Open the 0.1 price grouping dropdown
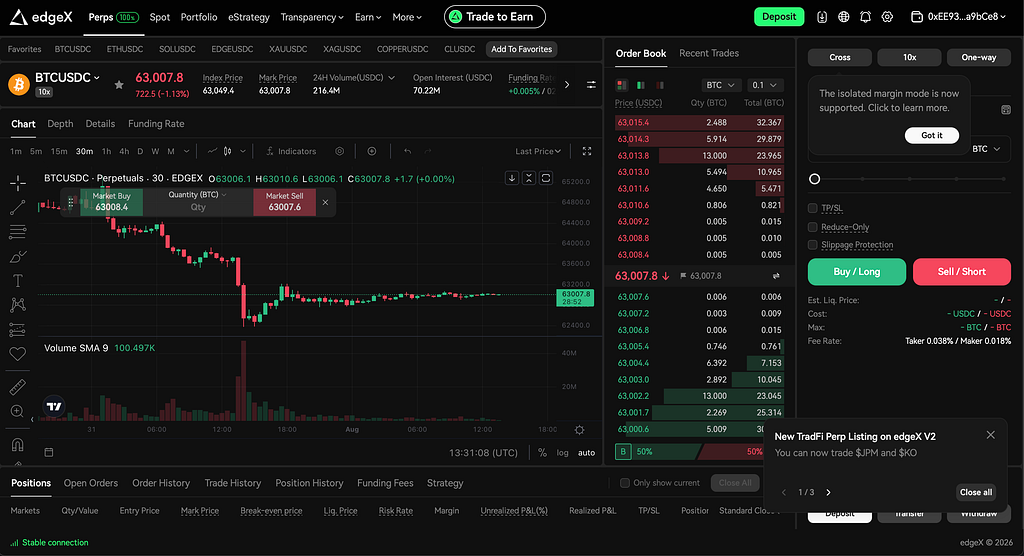 [x=764, y=85]
